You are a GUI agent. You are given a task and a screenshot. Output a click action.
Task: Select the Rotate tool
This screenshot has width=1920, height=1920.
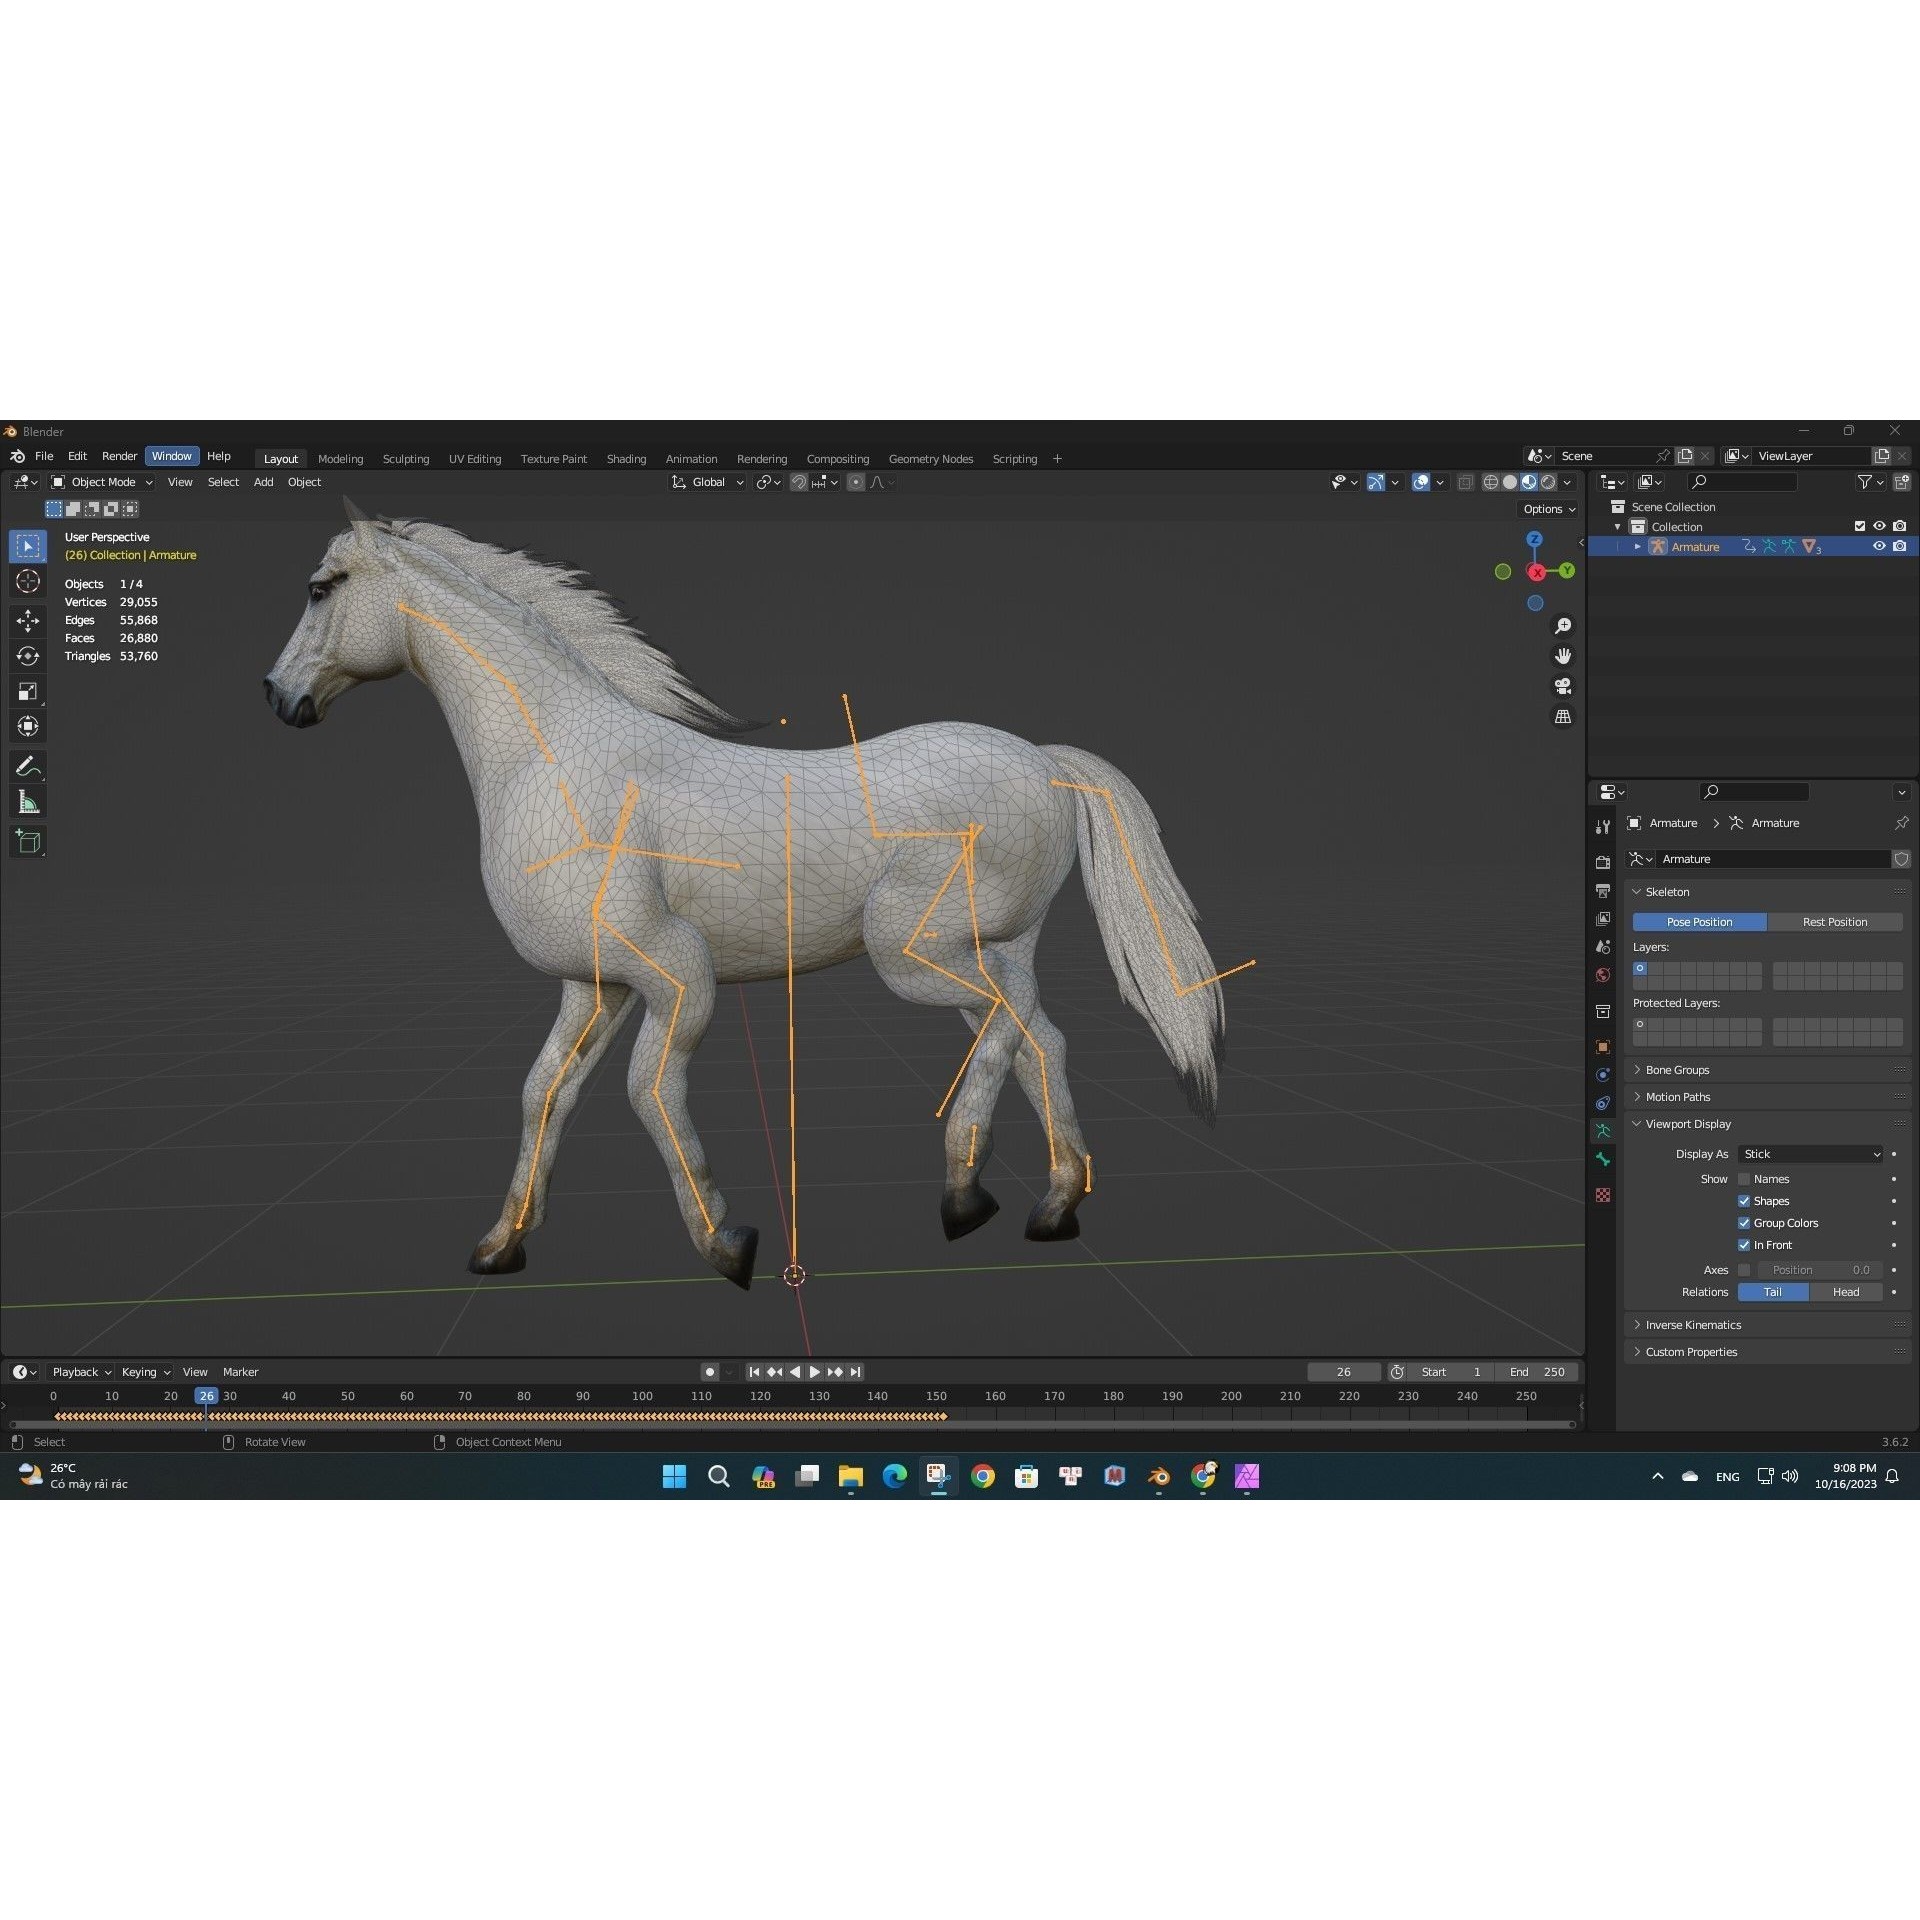(28, 656)
